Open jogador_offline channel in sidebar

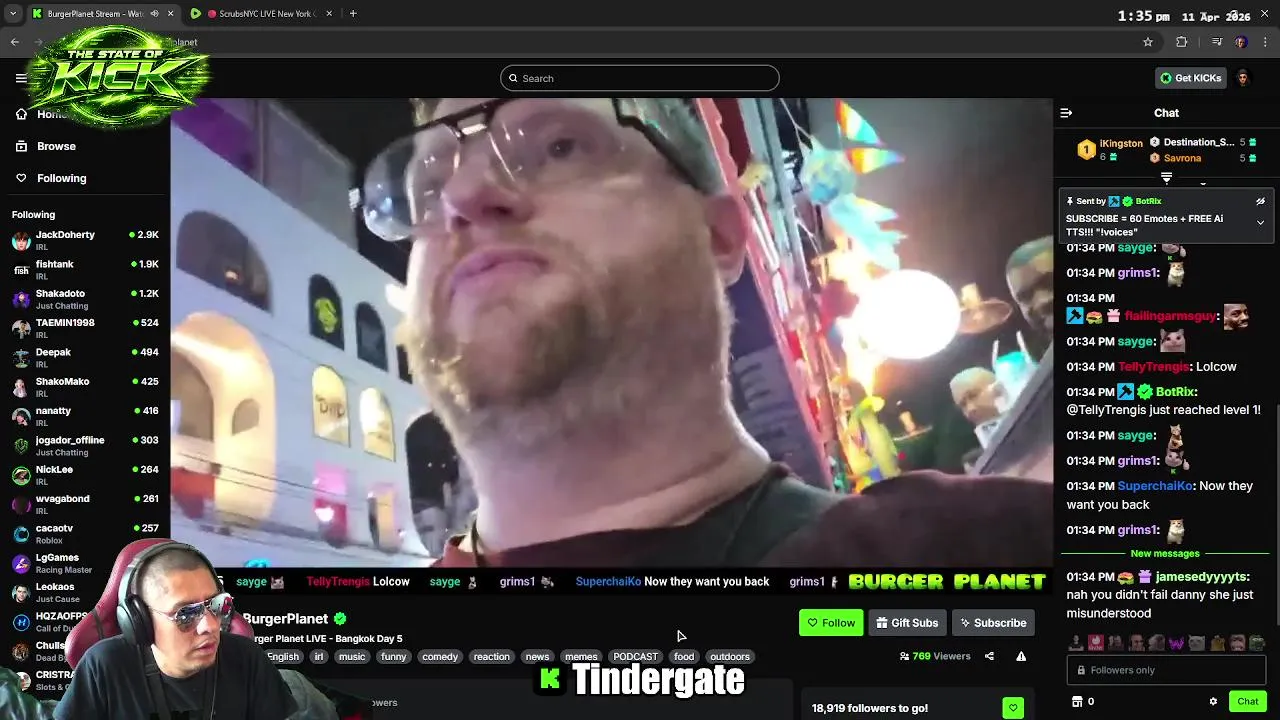85,445
